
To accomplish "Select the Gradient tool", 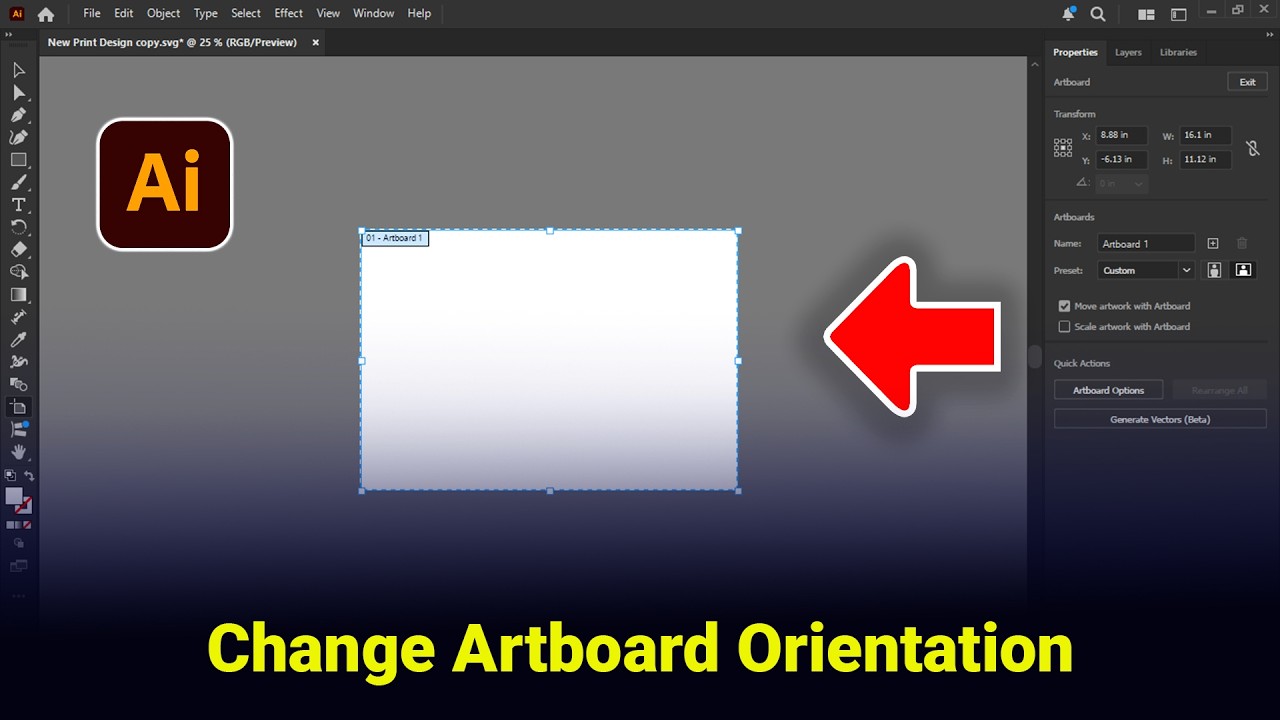I will pos(19,295).
